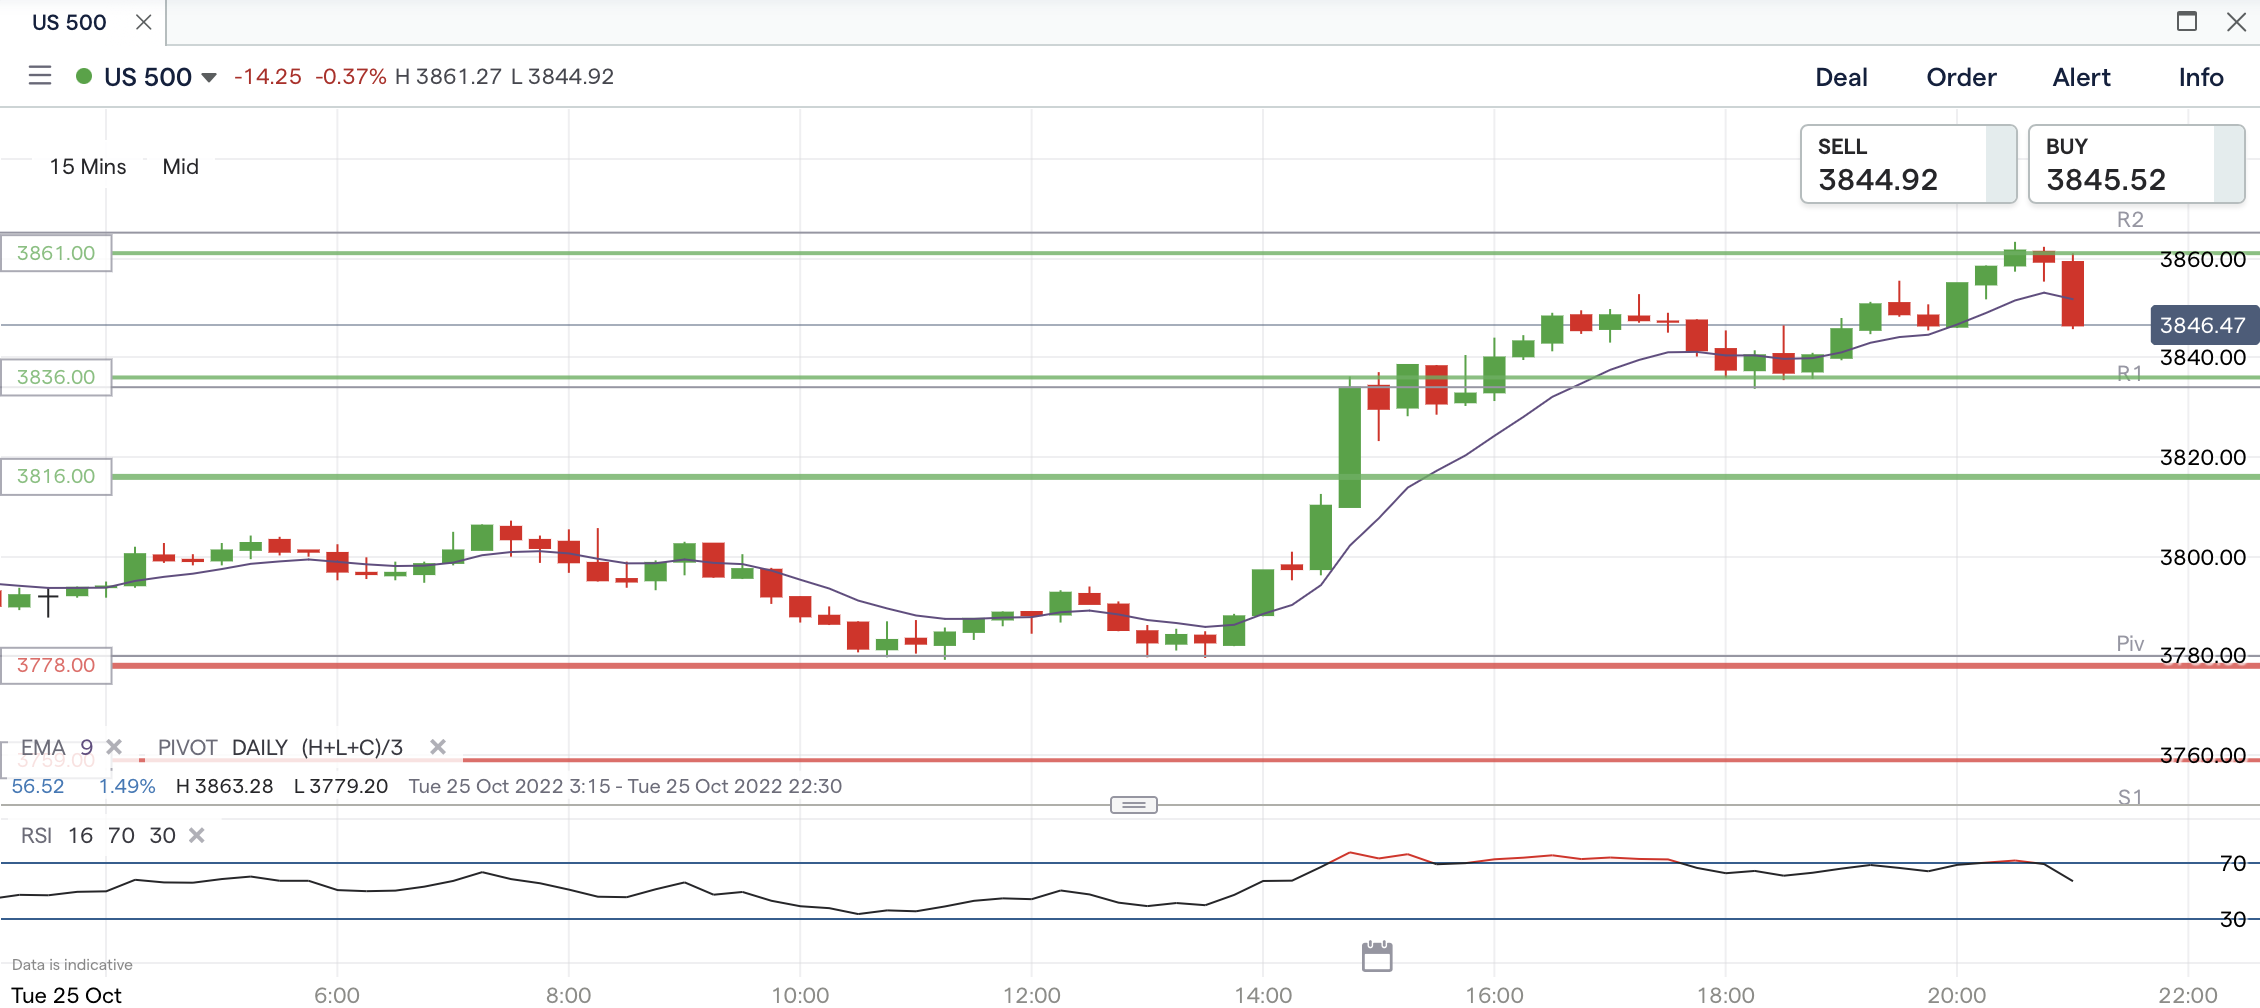Viewport: 2260px width, 1008px height.
Task: Click the current price tag 3846.47
Action: [x=2203, y=325]
